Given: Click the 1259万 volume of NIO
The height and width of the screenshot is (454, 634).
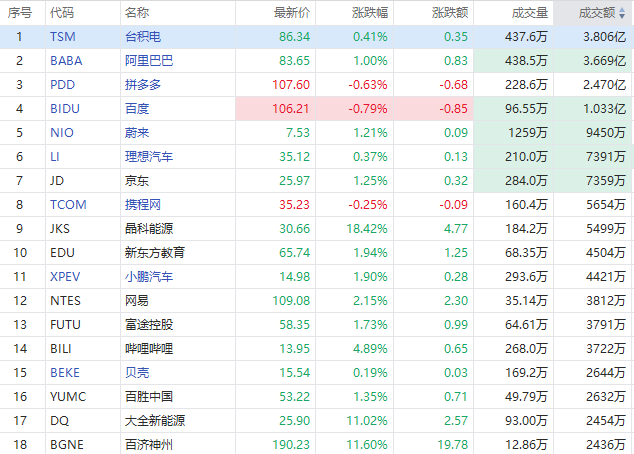Looking at the screenshot, I should click(528, 133).
